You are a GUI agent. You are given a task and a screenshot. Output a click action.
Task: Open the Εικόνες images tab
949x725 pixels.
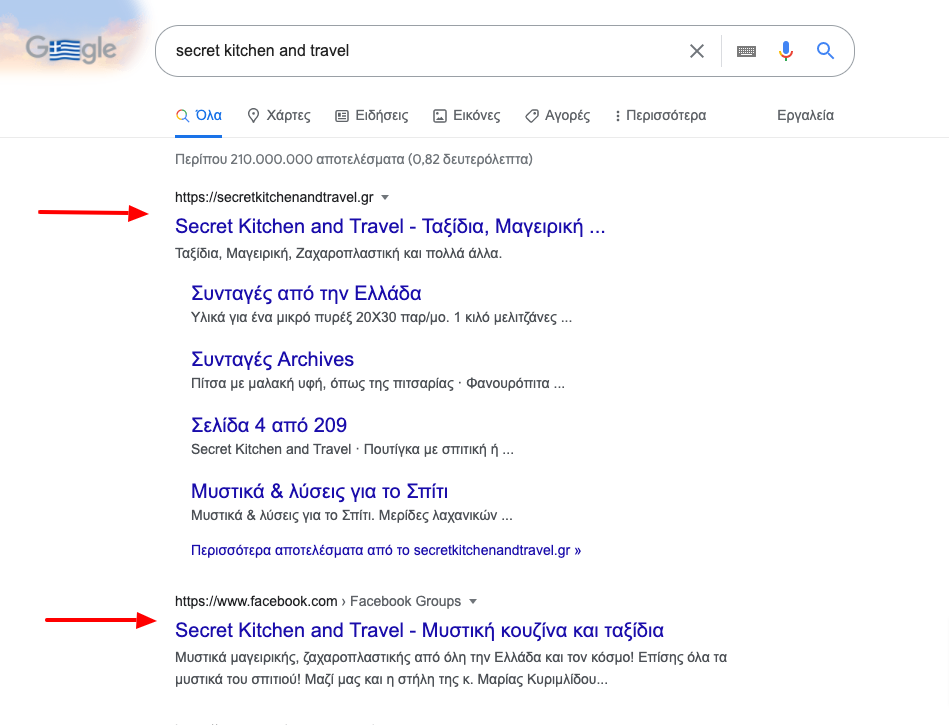[467, 115]
